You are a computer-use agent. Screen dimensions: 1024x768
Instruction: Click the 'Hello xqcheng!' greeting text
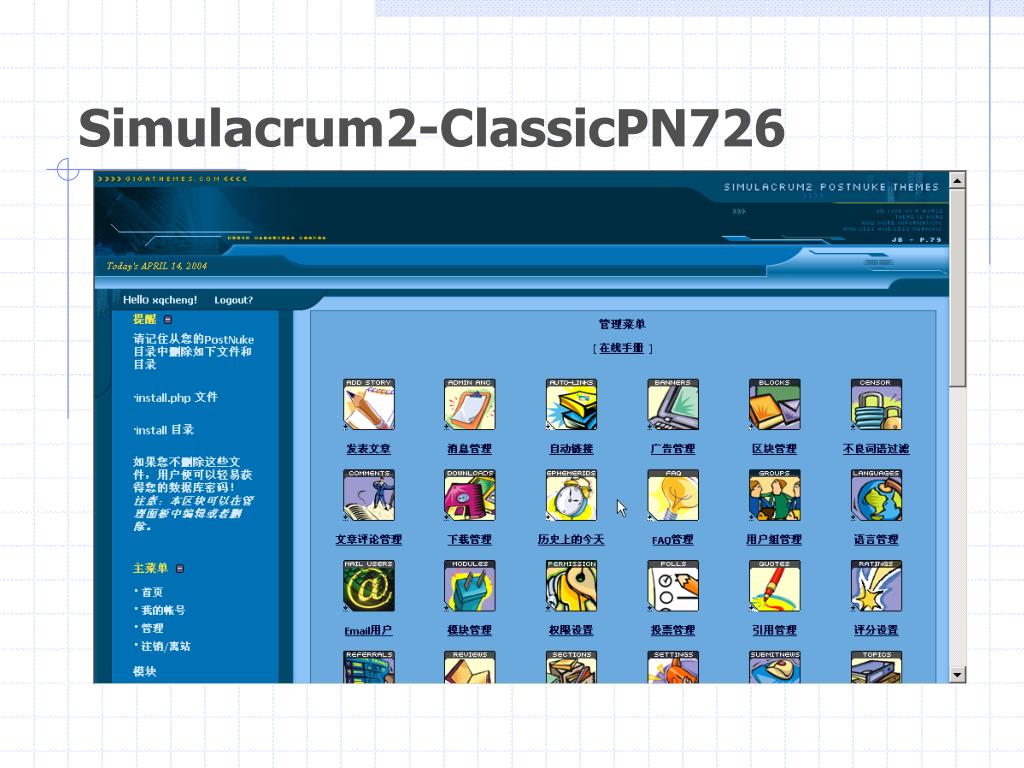(x=160, y=300)
